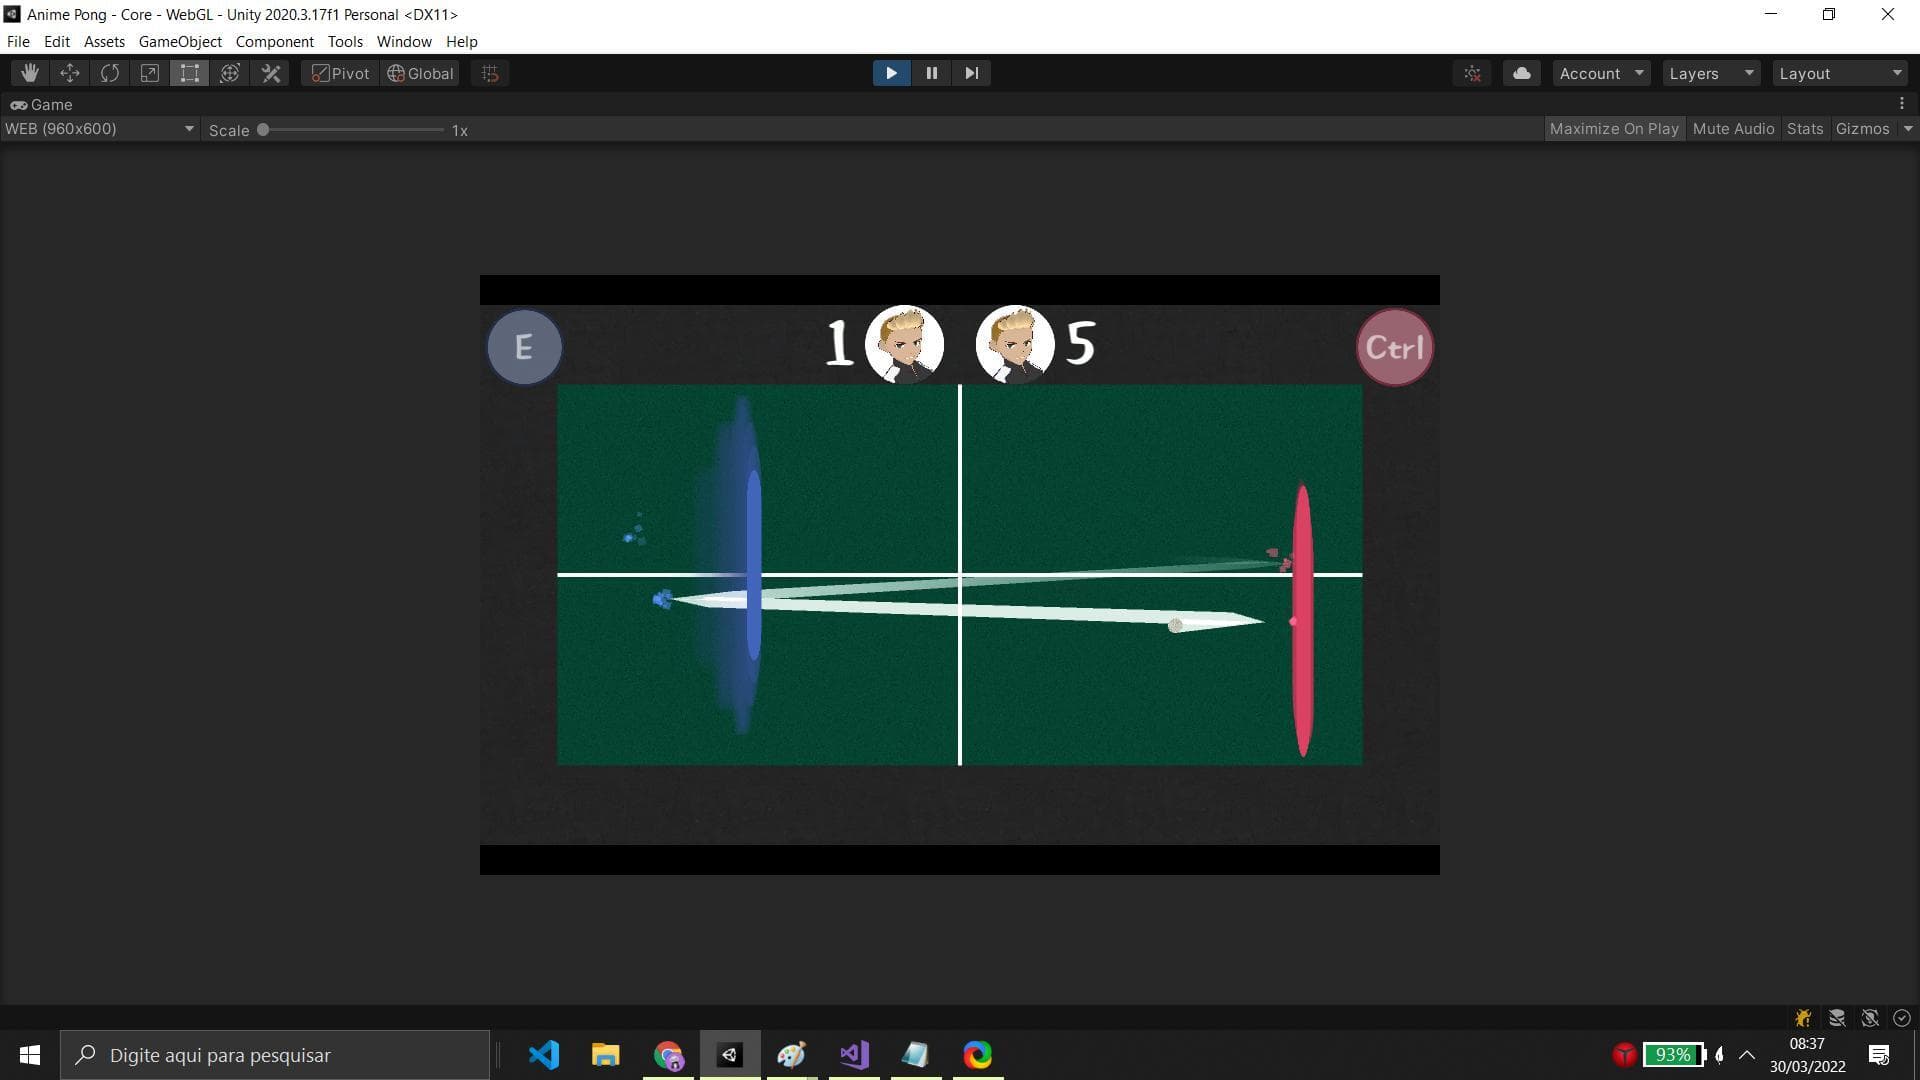
Task: Toggle Mute Audio in Game view
Action: point(1733,129)
